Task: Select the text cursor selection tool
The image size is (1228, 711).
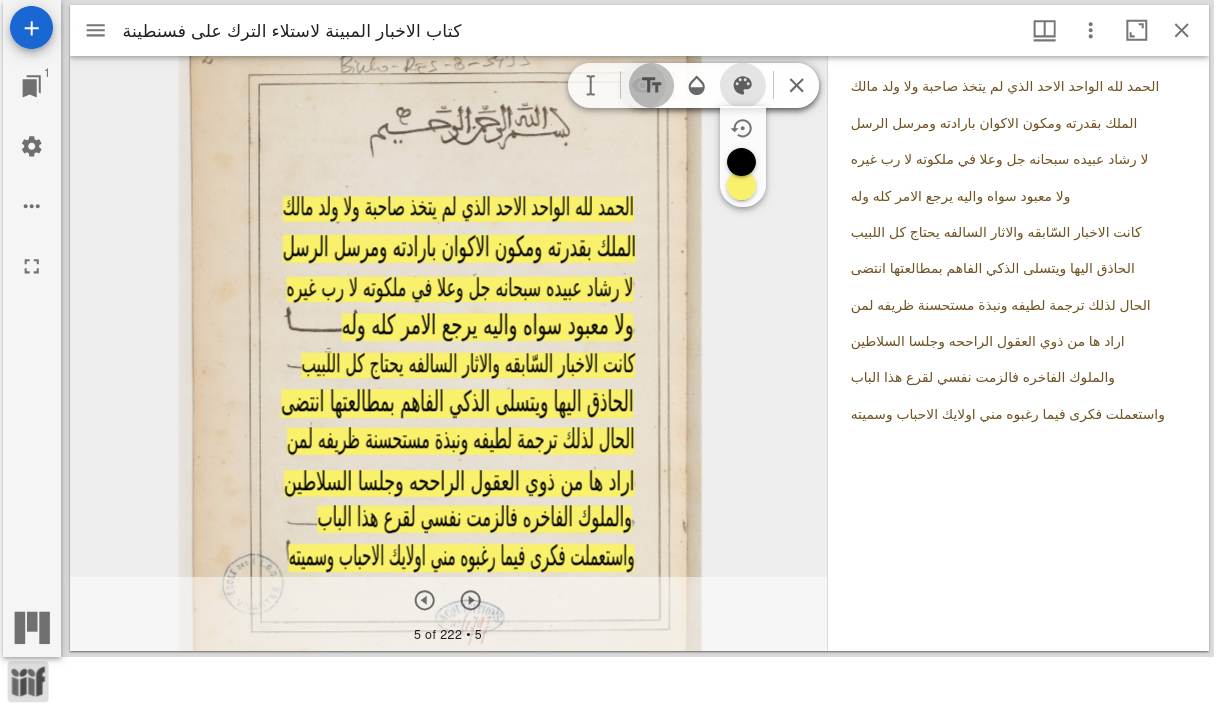Action: pos(591,86)
